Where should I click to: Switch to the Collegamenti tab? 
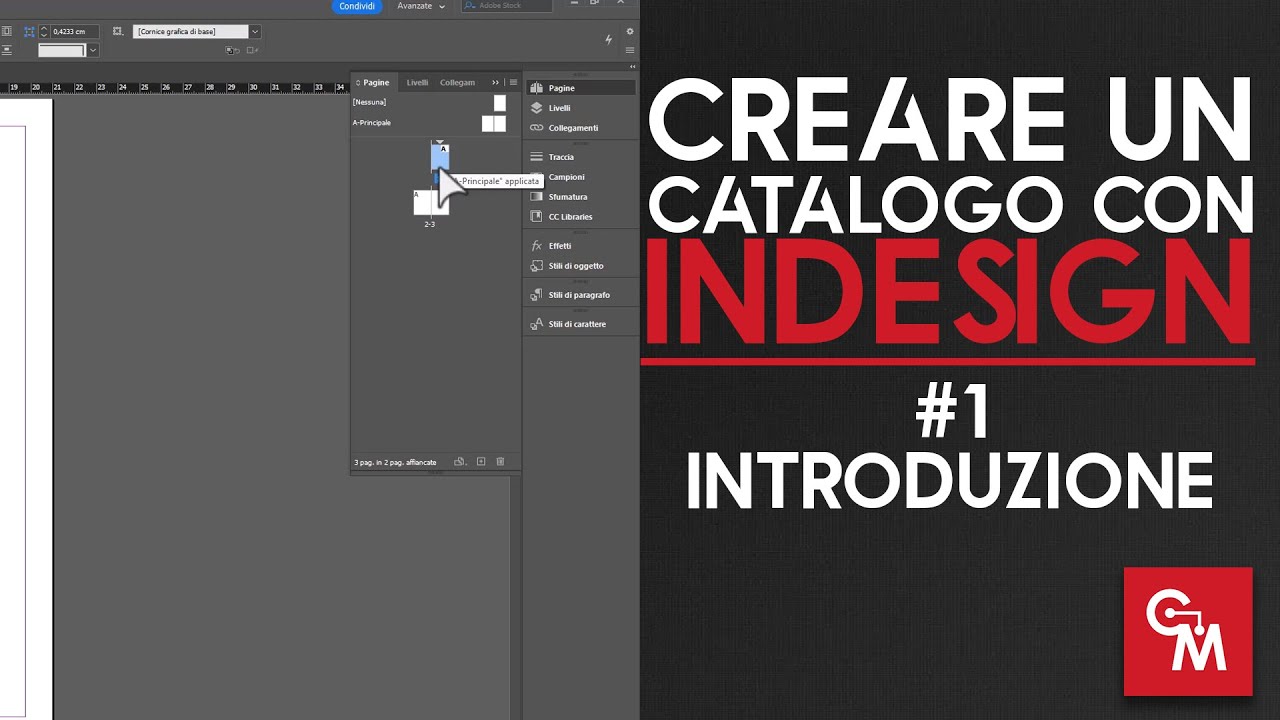(458, 82)
